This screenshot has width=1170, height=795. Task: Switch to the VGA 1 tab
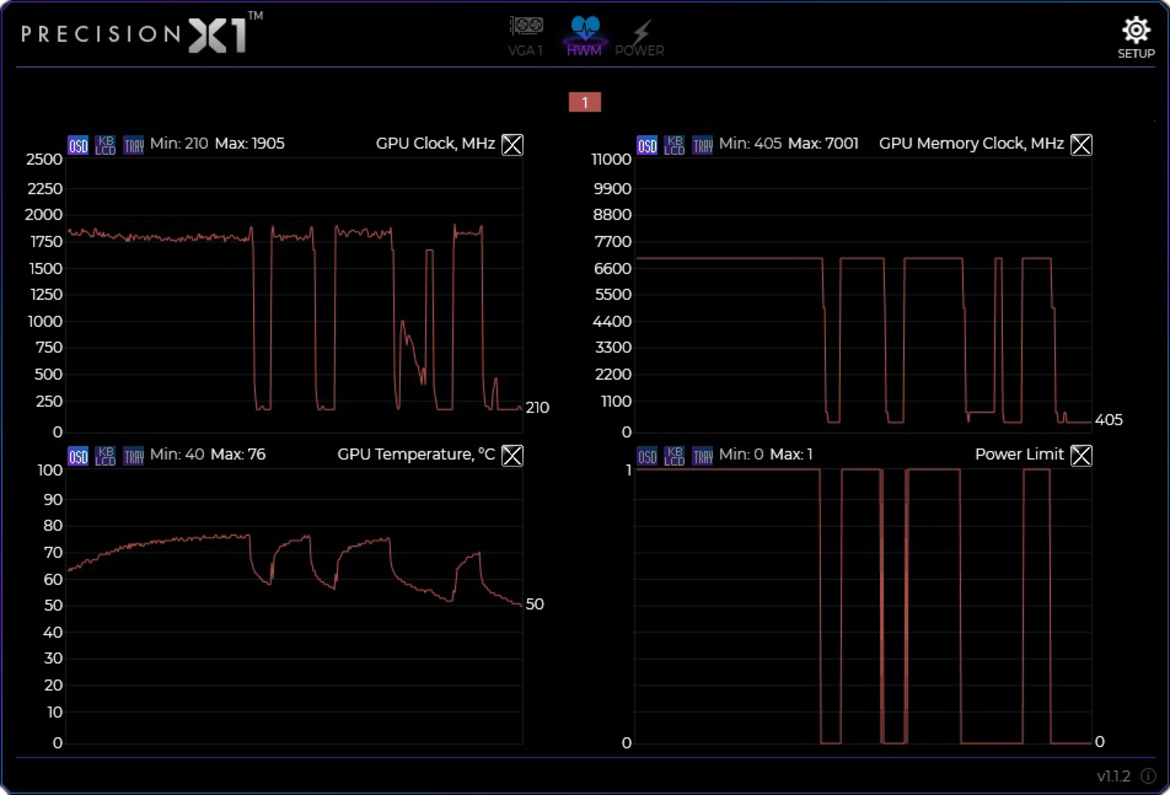pyautogui.click(x=526, y=35)
